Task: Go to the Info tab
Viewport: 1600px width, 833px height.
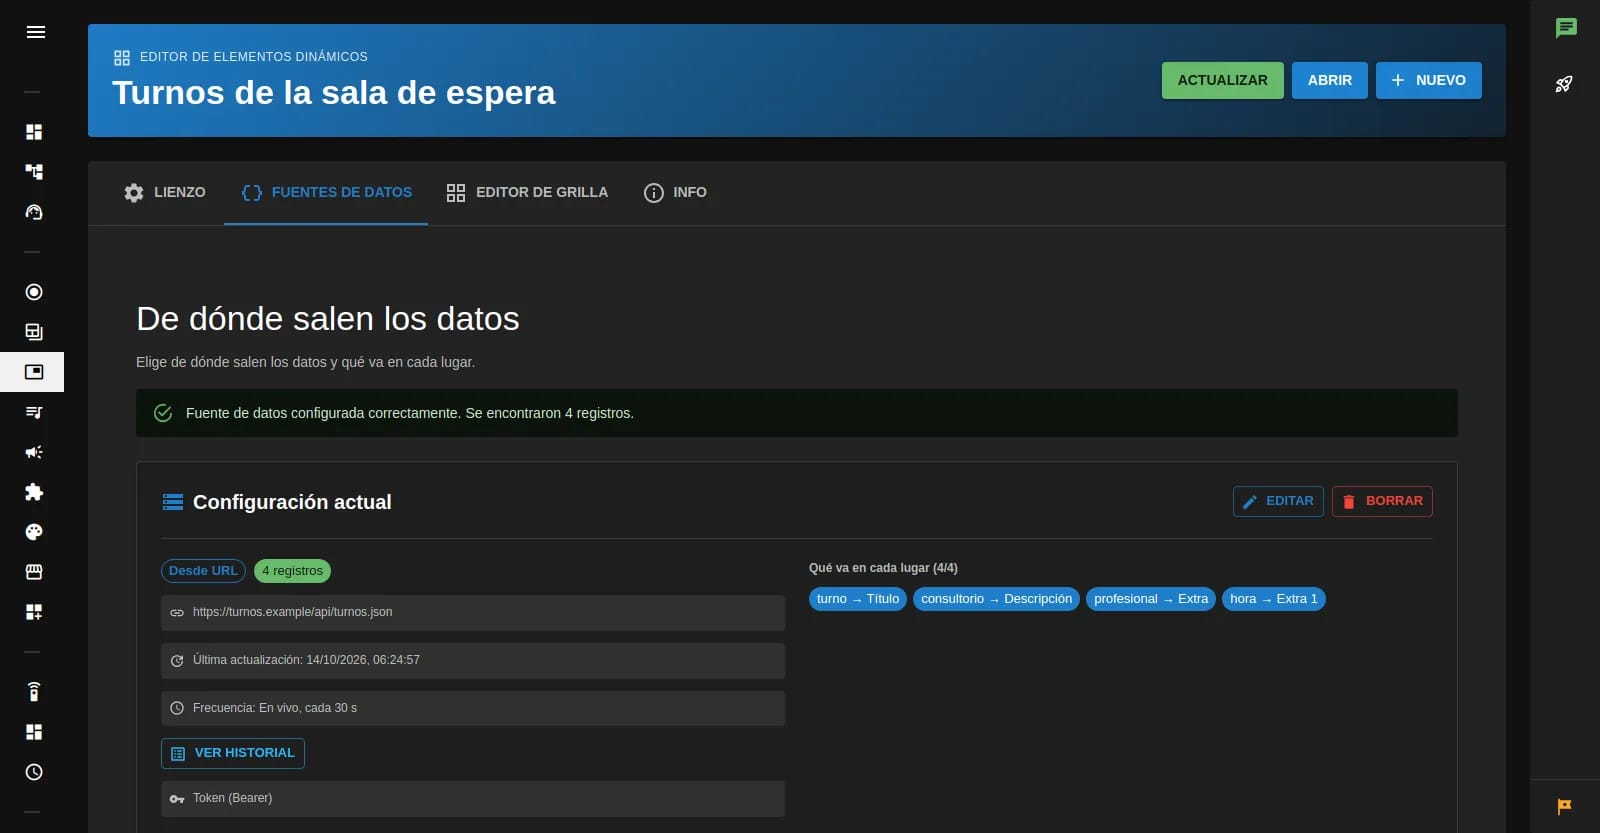Action: (675, 193)
